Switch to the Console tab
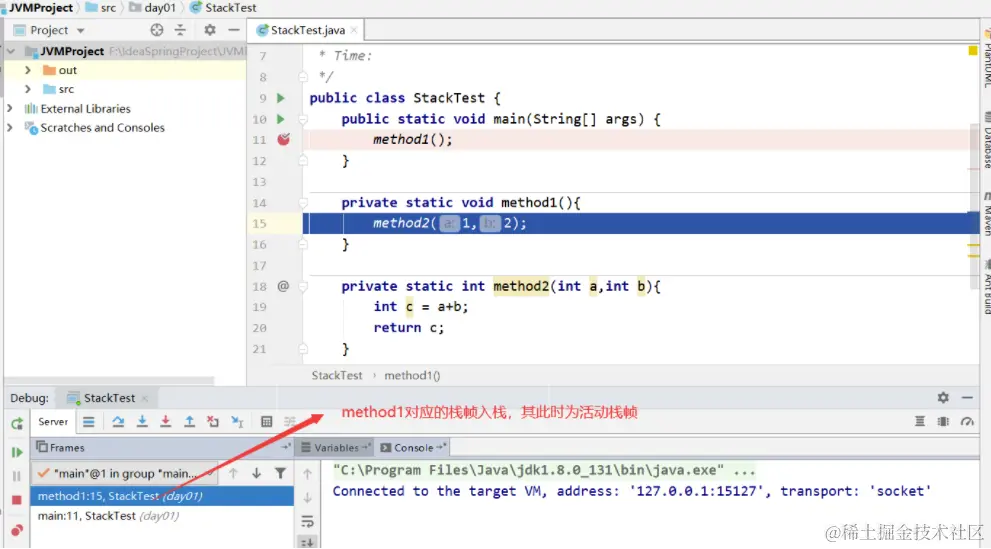The height and width of the screenshot is (549, 991). [413, 447]
